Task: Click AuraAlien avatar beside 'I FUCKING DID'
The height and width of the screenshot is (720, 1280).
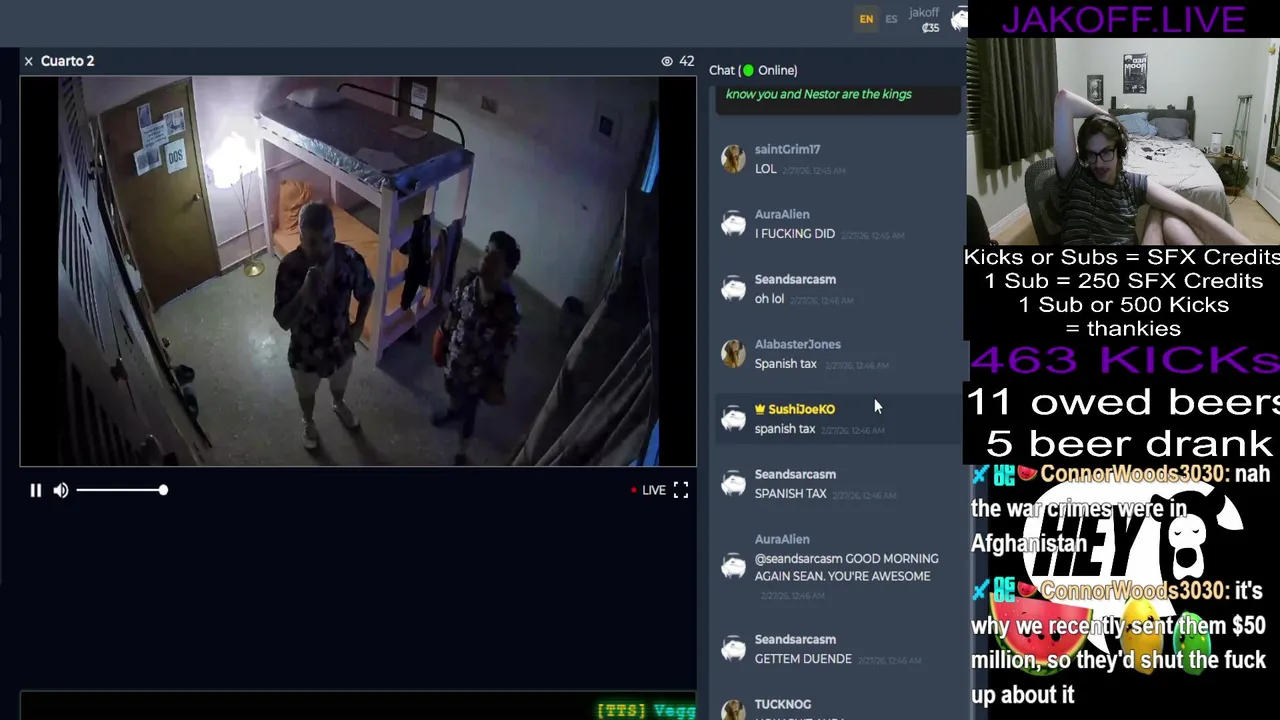Action: point(733,224)
